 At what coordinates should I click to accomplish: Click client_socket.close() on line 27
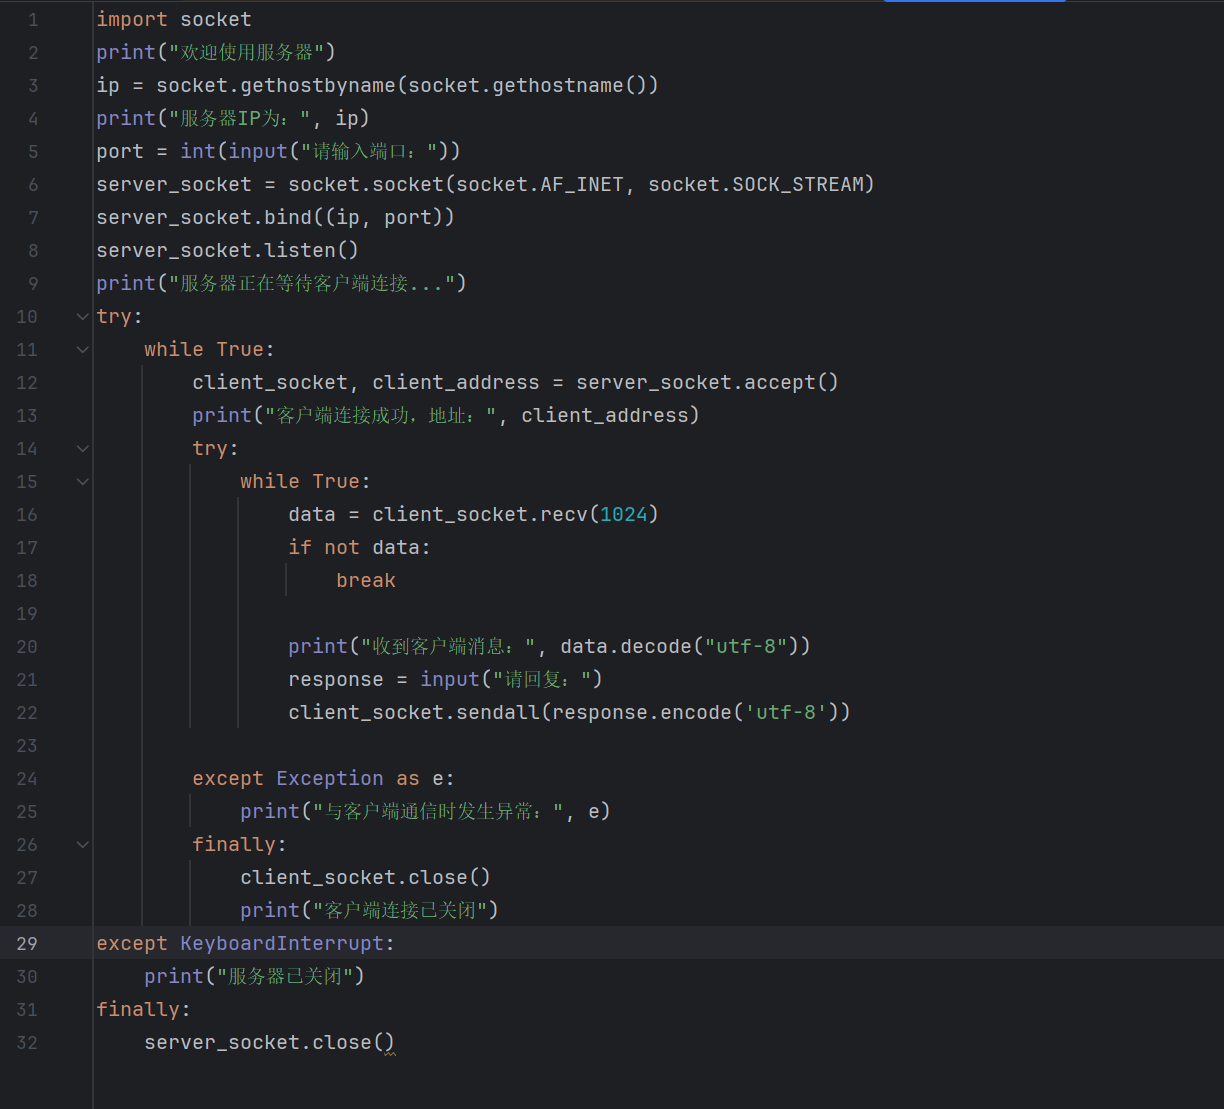pyautogui.click(x=366, y=877)
